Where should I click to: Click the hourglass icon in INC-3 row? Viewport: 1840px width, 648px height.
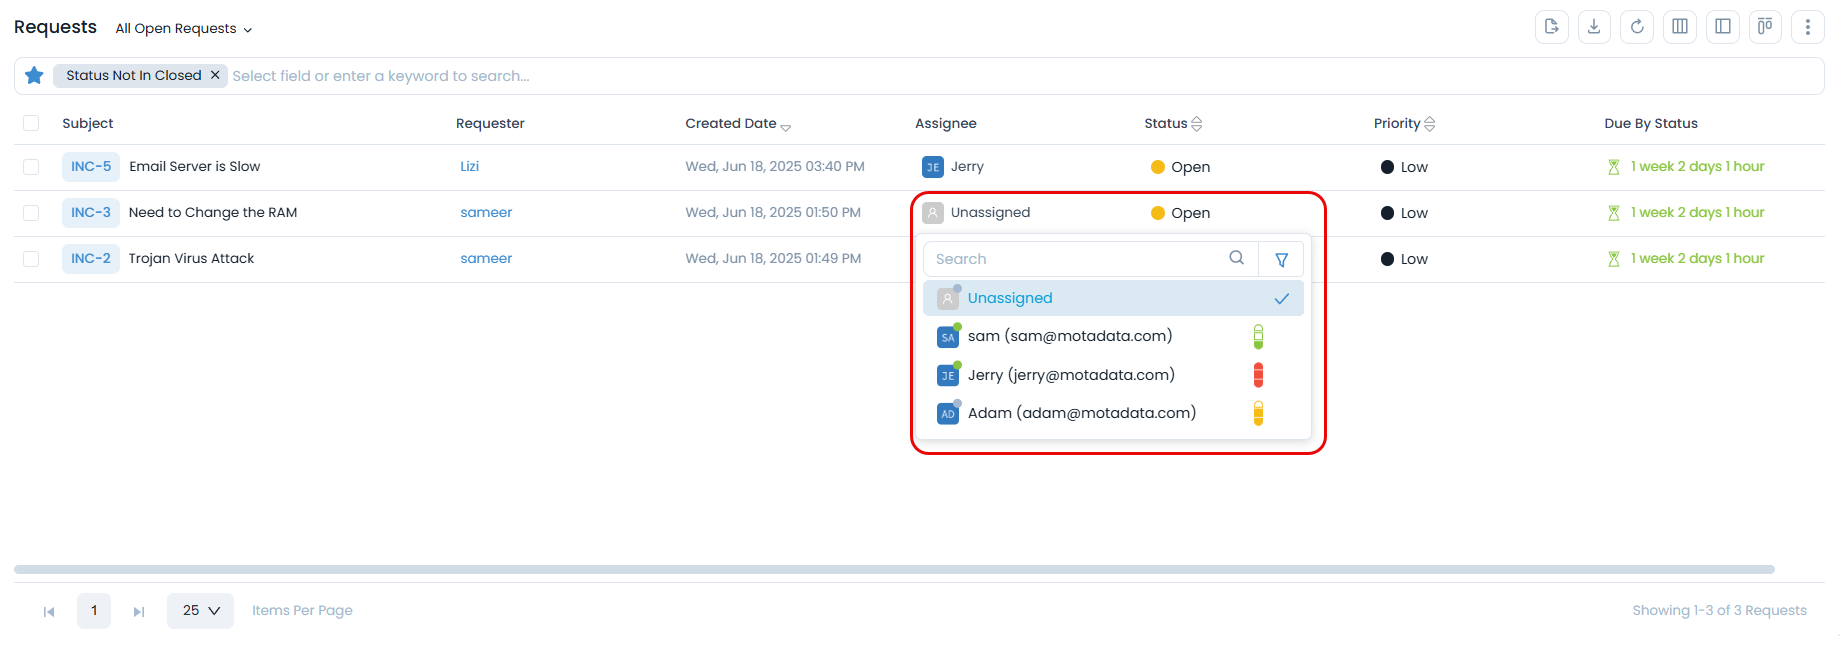[1613, 213]
